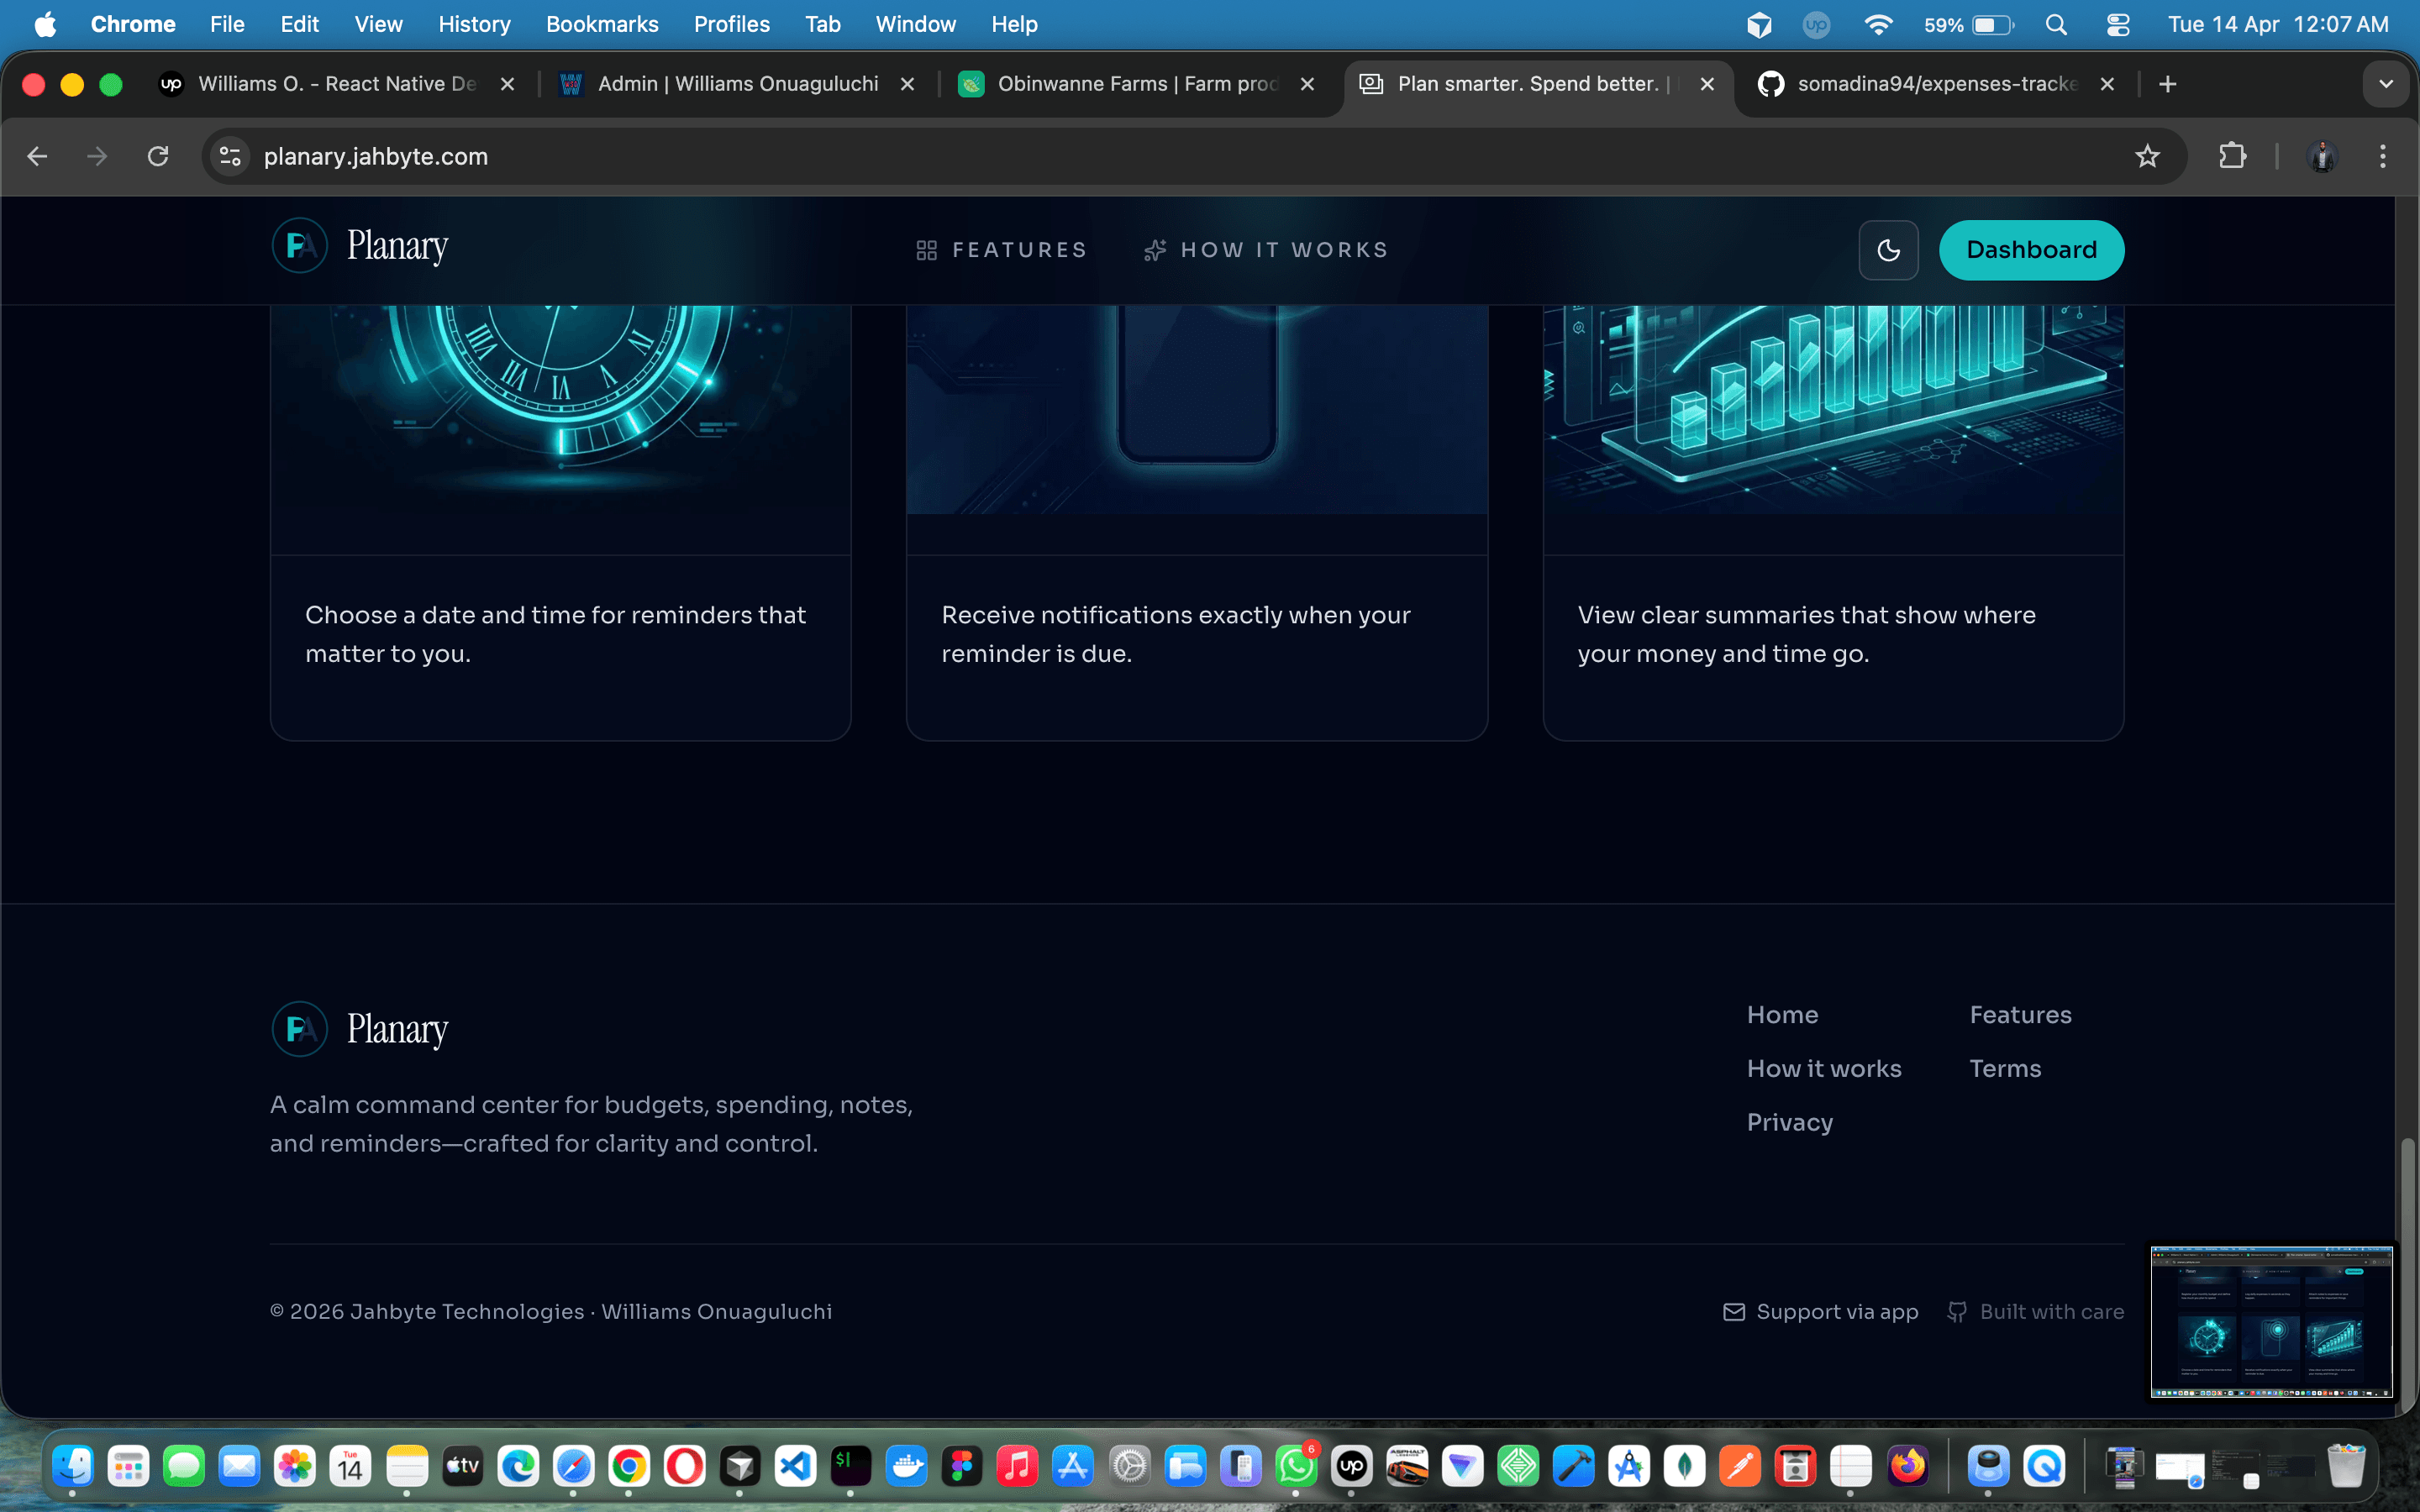Bookmark this page with the star icon
2420x1512 pixels.
[x=2148, y=156]
